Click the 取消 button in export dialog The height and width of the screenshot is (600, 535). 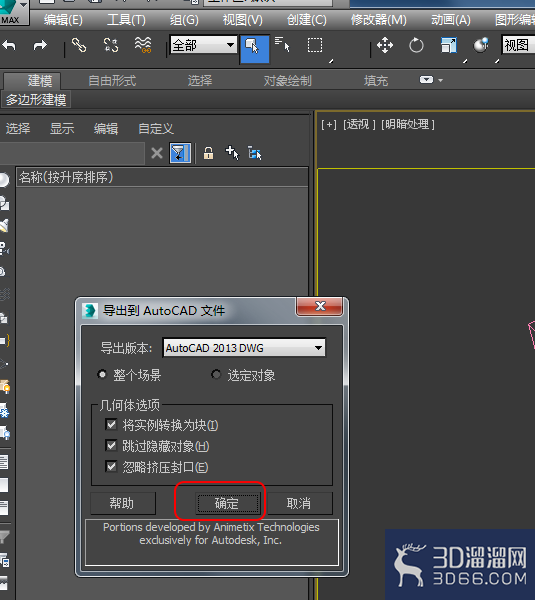pos(299,503)
